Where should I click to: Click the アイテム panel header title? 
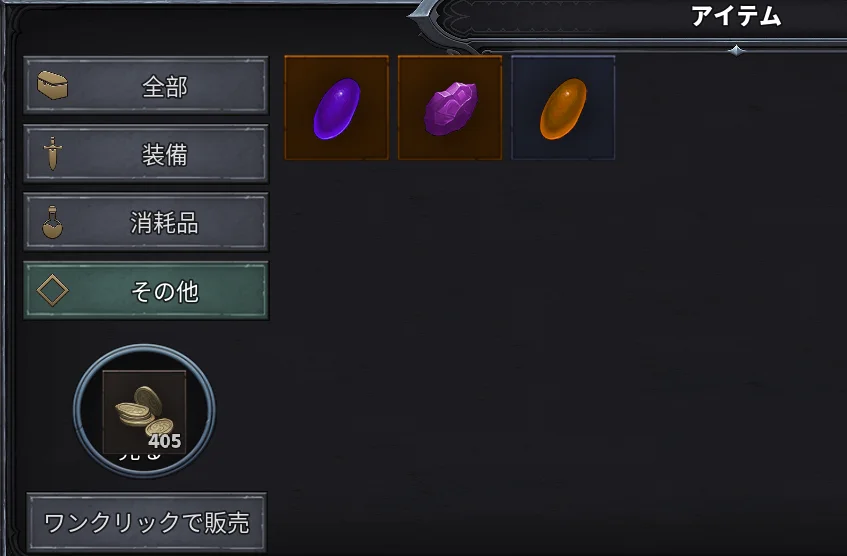click(x=736, y=16)
